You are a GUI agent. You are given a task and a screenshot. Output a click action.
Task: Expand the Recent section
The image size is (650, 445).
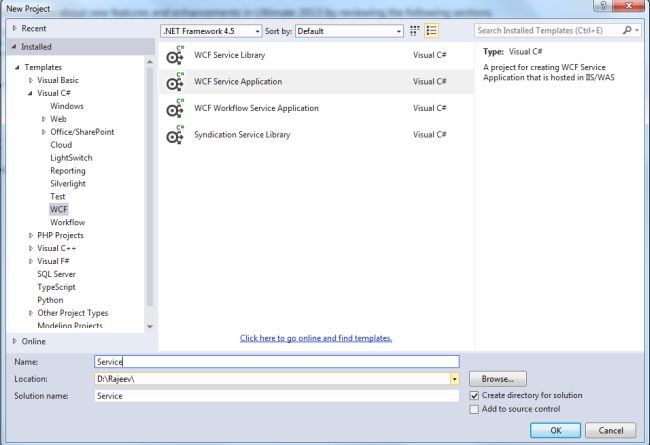click(15, 28)
